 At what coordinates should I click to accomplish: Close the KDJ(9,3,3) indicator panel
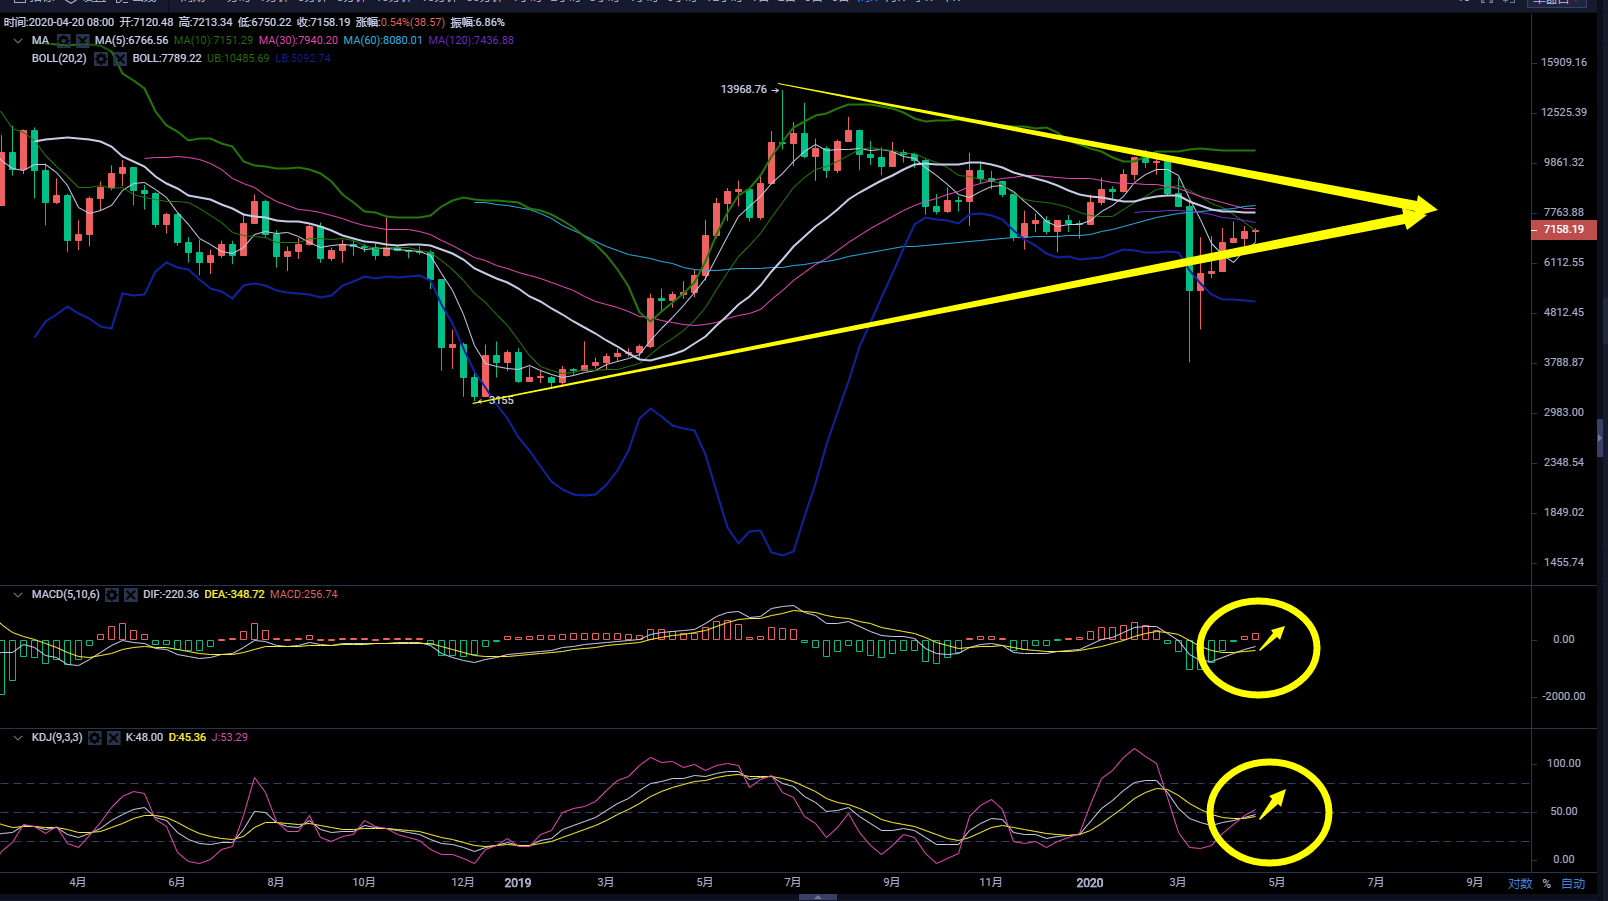pyautogui.click(x=113, y=738)
